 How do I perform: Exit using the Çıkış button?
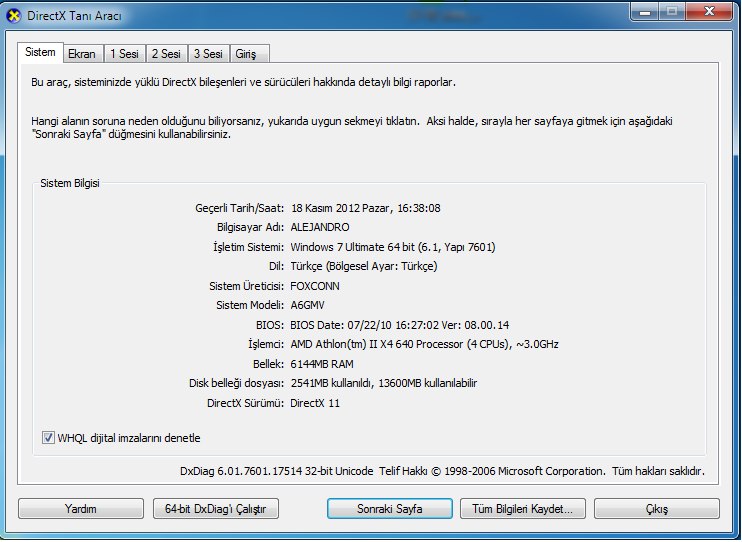point(656,509)
